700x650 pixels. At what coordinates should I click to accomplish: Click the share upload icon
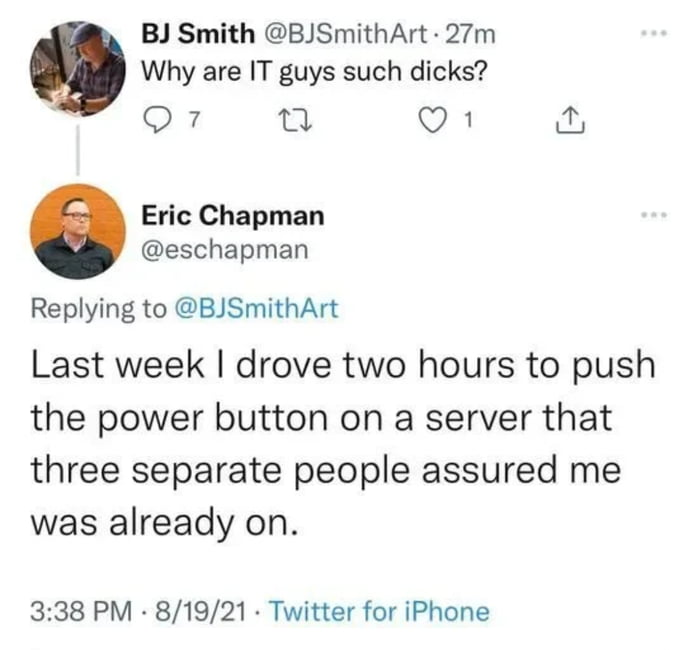pos(563,121)
